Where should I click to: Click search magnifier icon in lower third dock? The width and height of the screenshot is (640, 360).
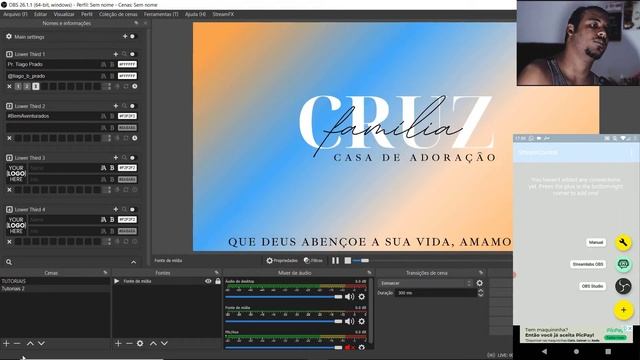(x=9, y=262)
